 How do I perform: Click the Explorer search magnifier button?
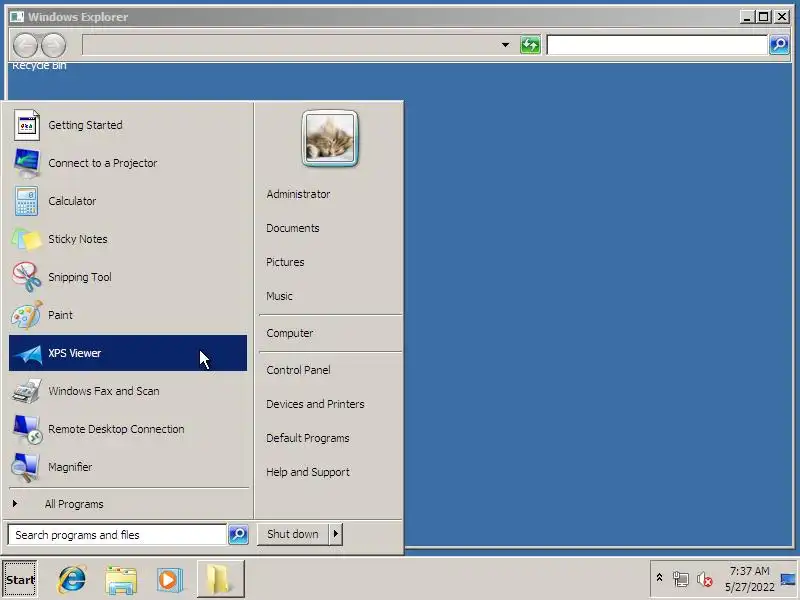[779, 45]
